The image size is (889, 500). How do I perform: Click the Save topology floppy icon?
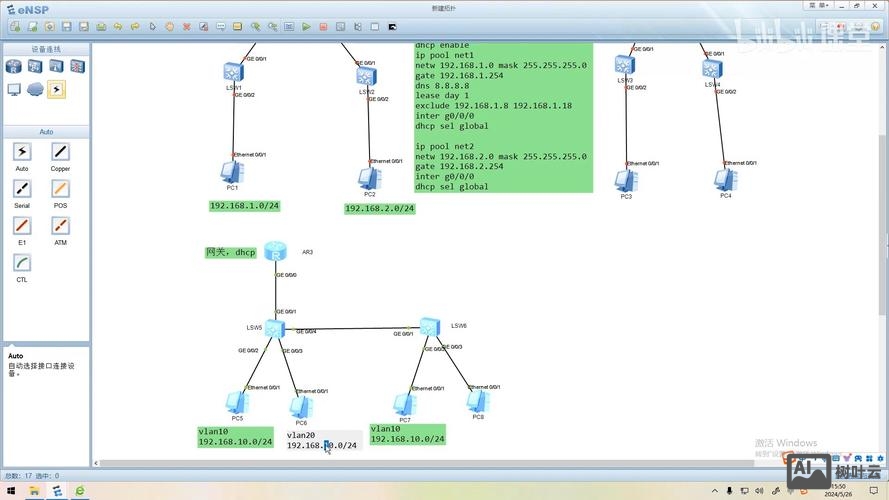[66, 27]
